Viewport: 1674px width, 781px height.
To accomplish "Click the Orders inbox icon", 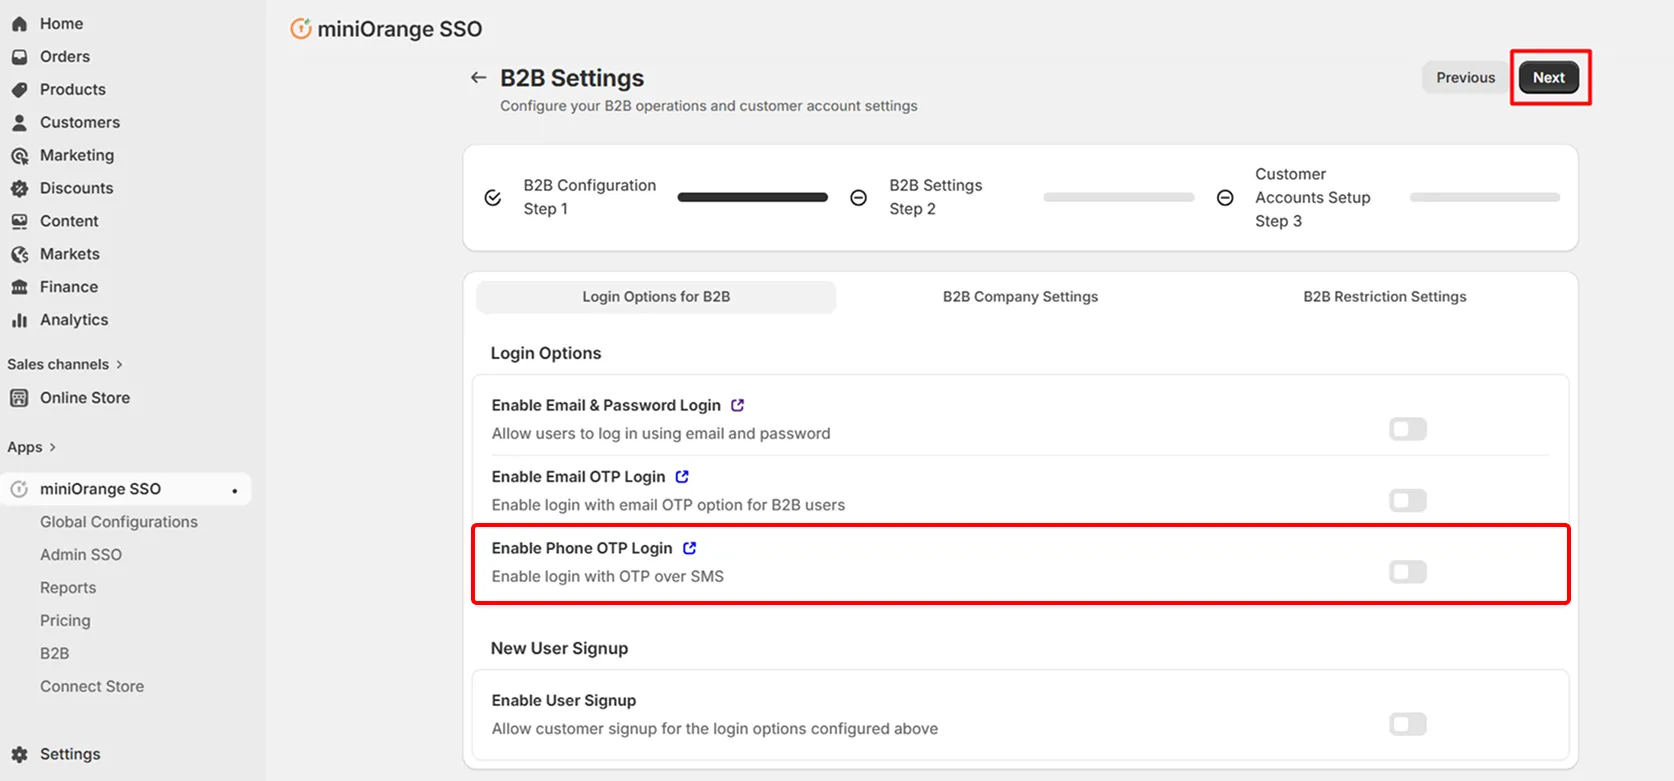I will click(x=19, y=57).
